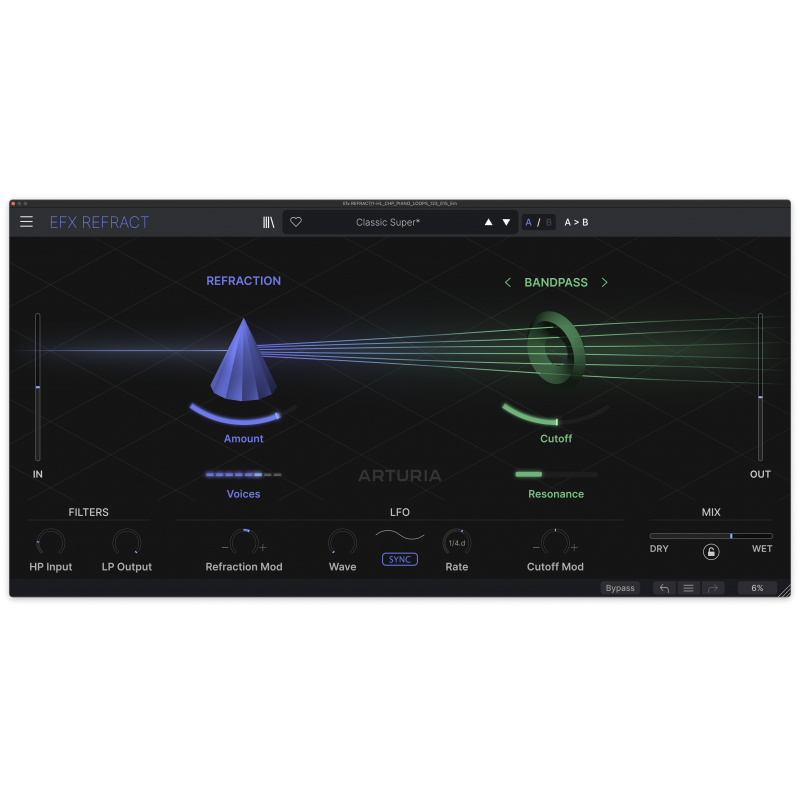
Task: Click the IN level slider
Action: pos(38,387)
